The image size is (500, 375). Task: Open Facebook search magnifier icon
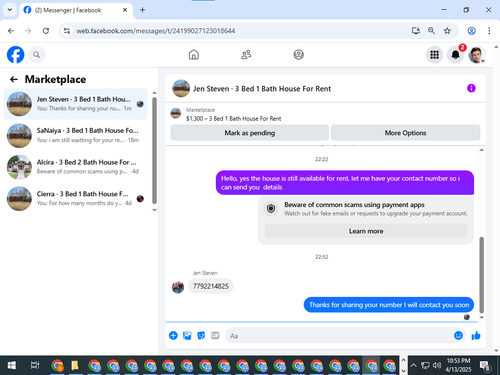(x=37, y=55)
